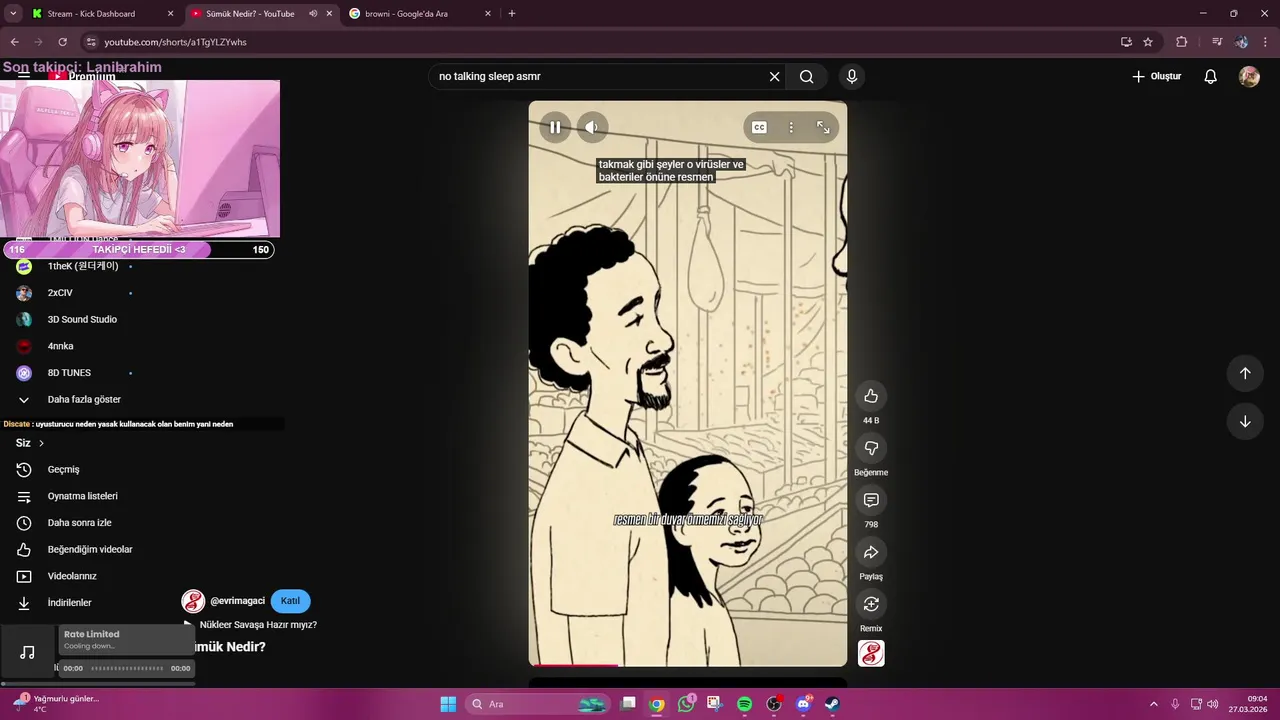Screen dimensions: 1280x720
Task: Open the @evrimagaci channel link
Action: (x=237, y=601)
